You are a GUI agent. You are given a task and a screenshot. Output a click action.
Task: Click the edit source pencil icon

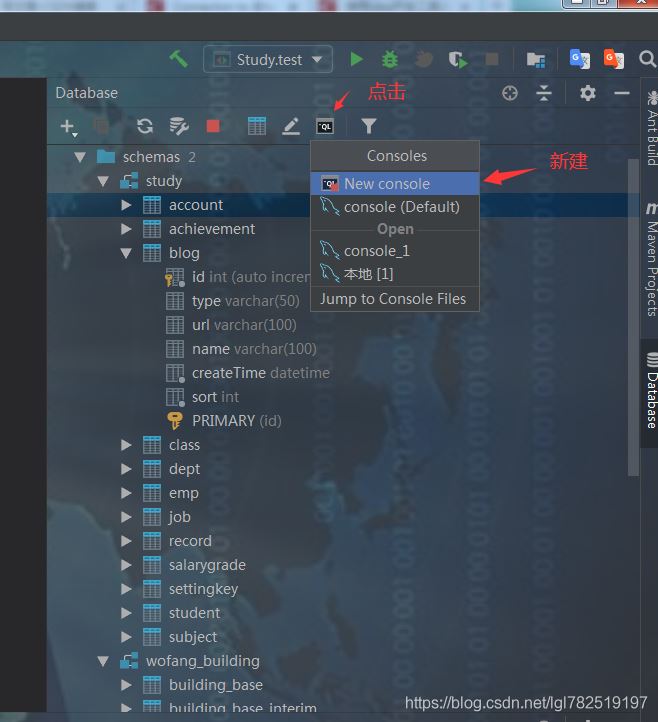291,126
